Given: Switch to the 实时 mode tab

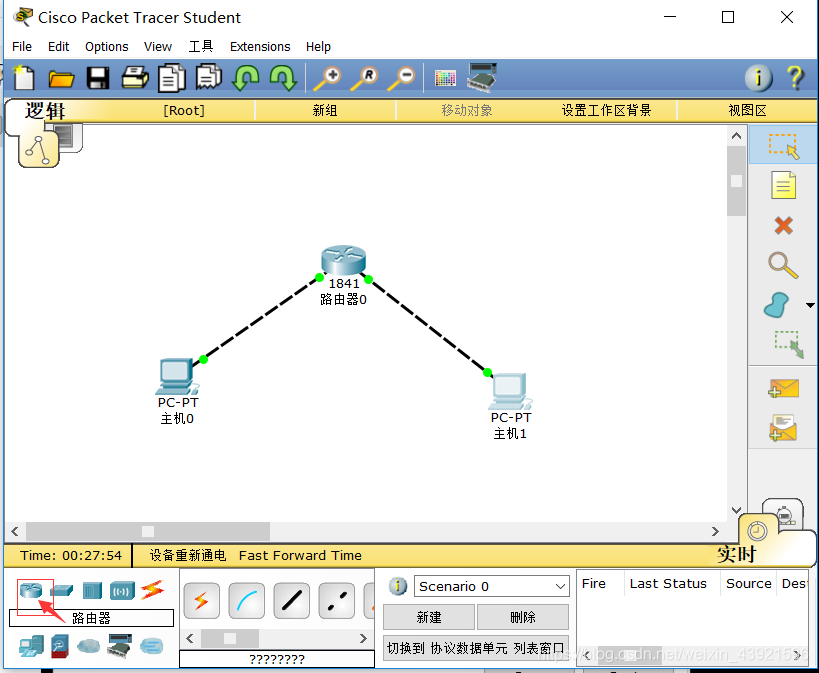Looking at the screenshot, I should [736, 553].
